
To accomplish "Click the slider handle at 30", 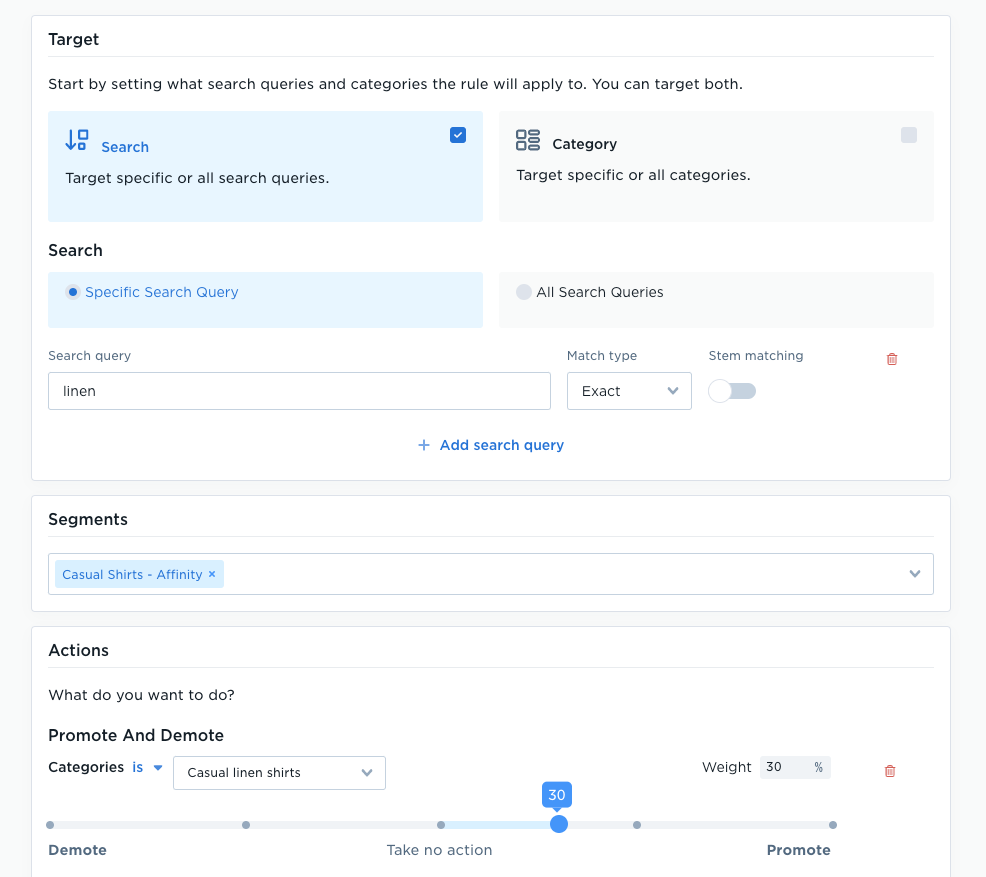I will tap(558, 824).
